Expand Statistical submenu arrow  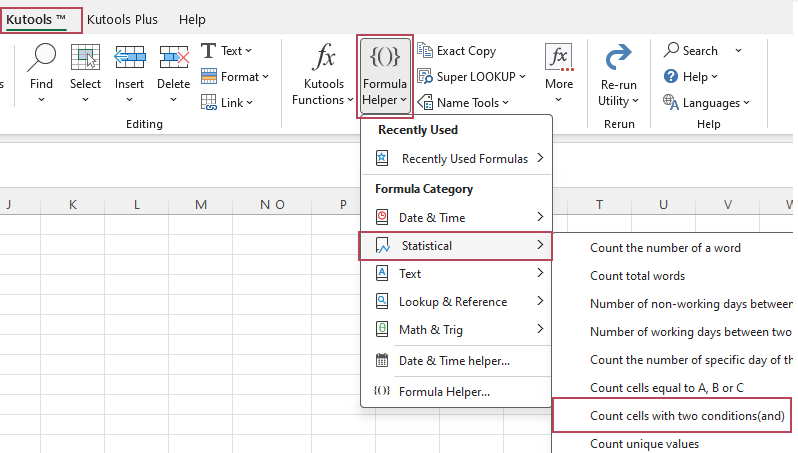pyautogui.click(x=540, y=245)
